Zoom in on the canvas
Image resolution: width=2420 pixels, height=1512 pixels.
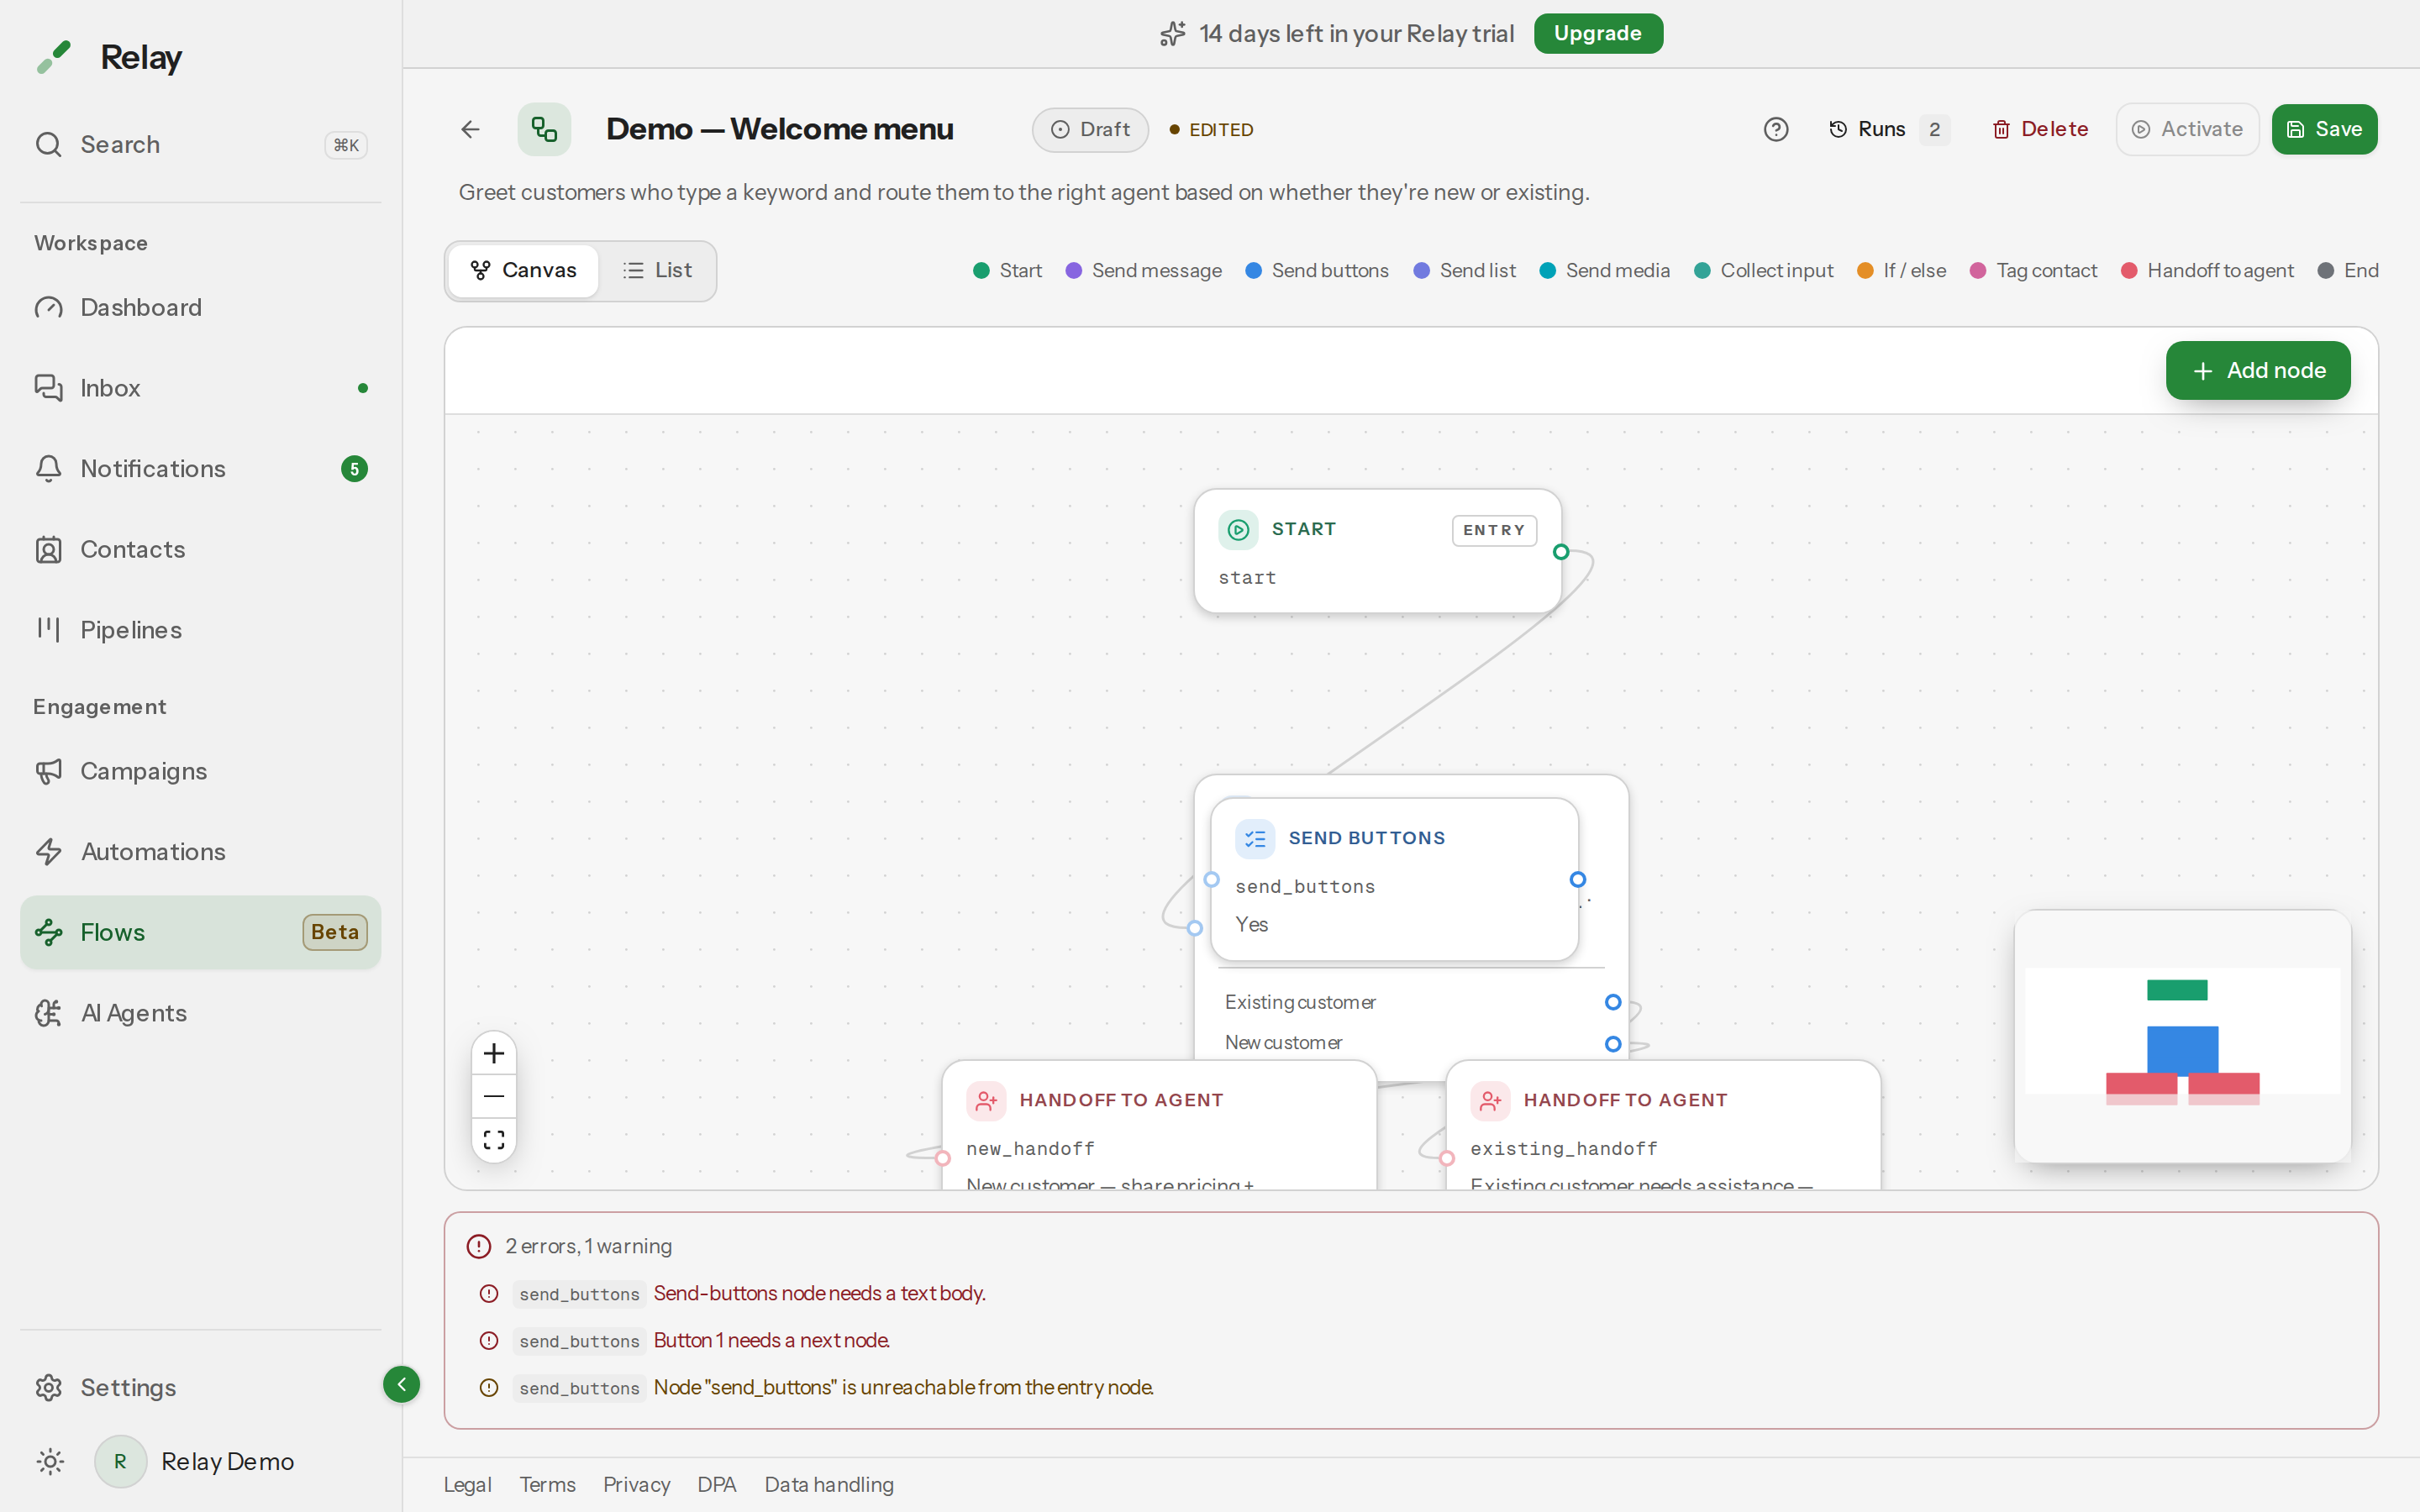click(x=494, y=1053)
